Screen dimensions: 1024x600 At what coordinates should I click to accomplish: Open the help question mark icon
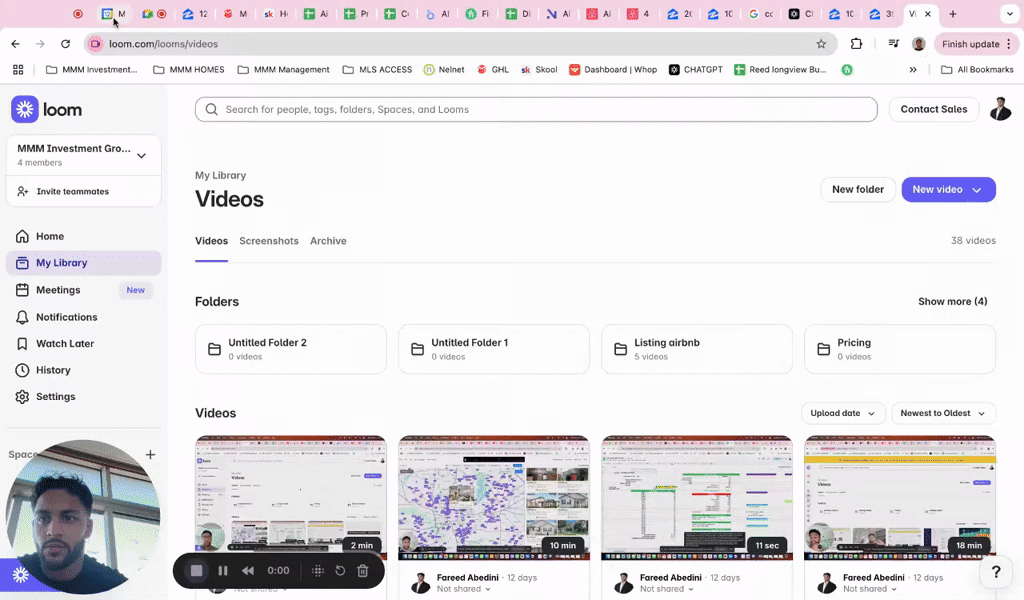pyautogui.click(x=995, y=572)
